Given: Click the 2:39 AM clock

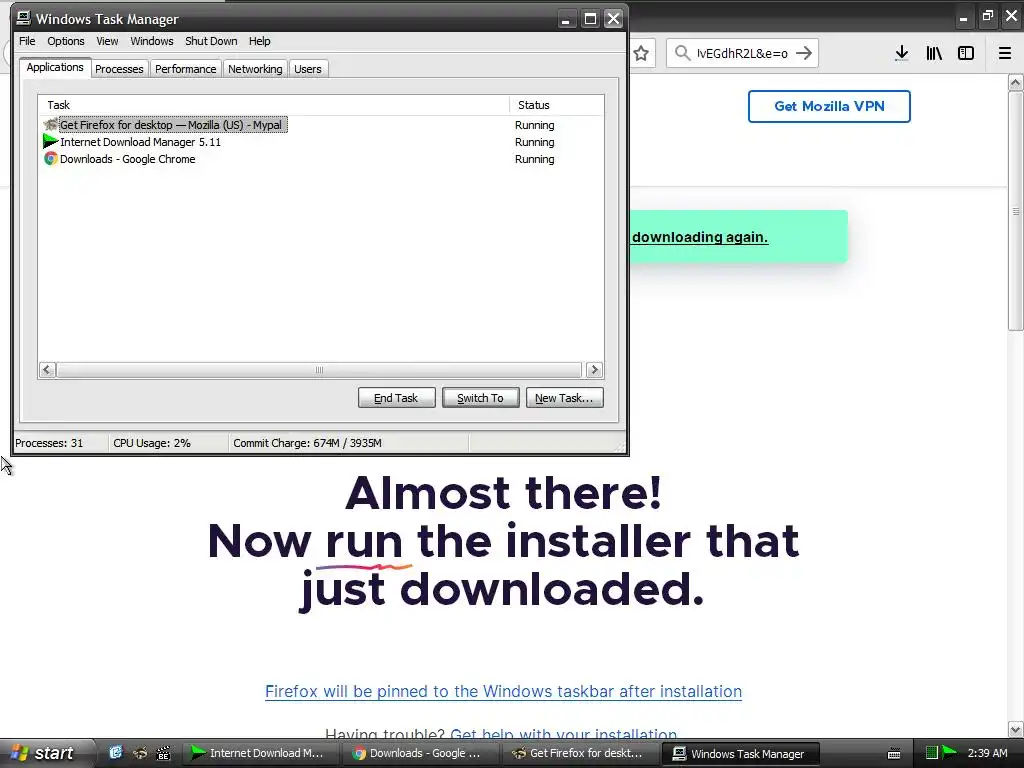Looking at the screenshot, I should click(987, 753).
